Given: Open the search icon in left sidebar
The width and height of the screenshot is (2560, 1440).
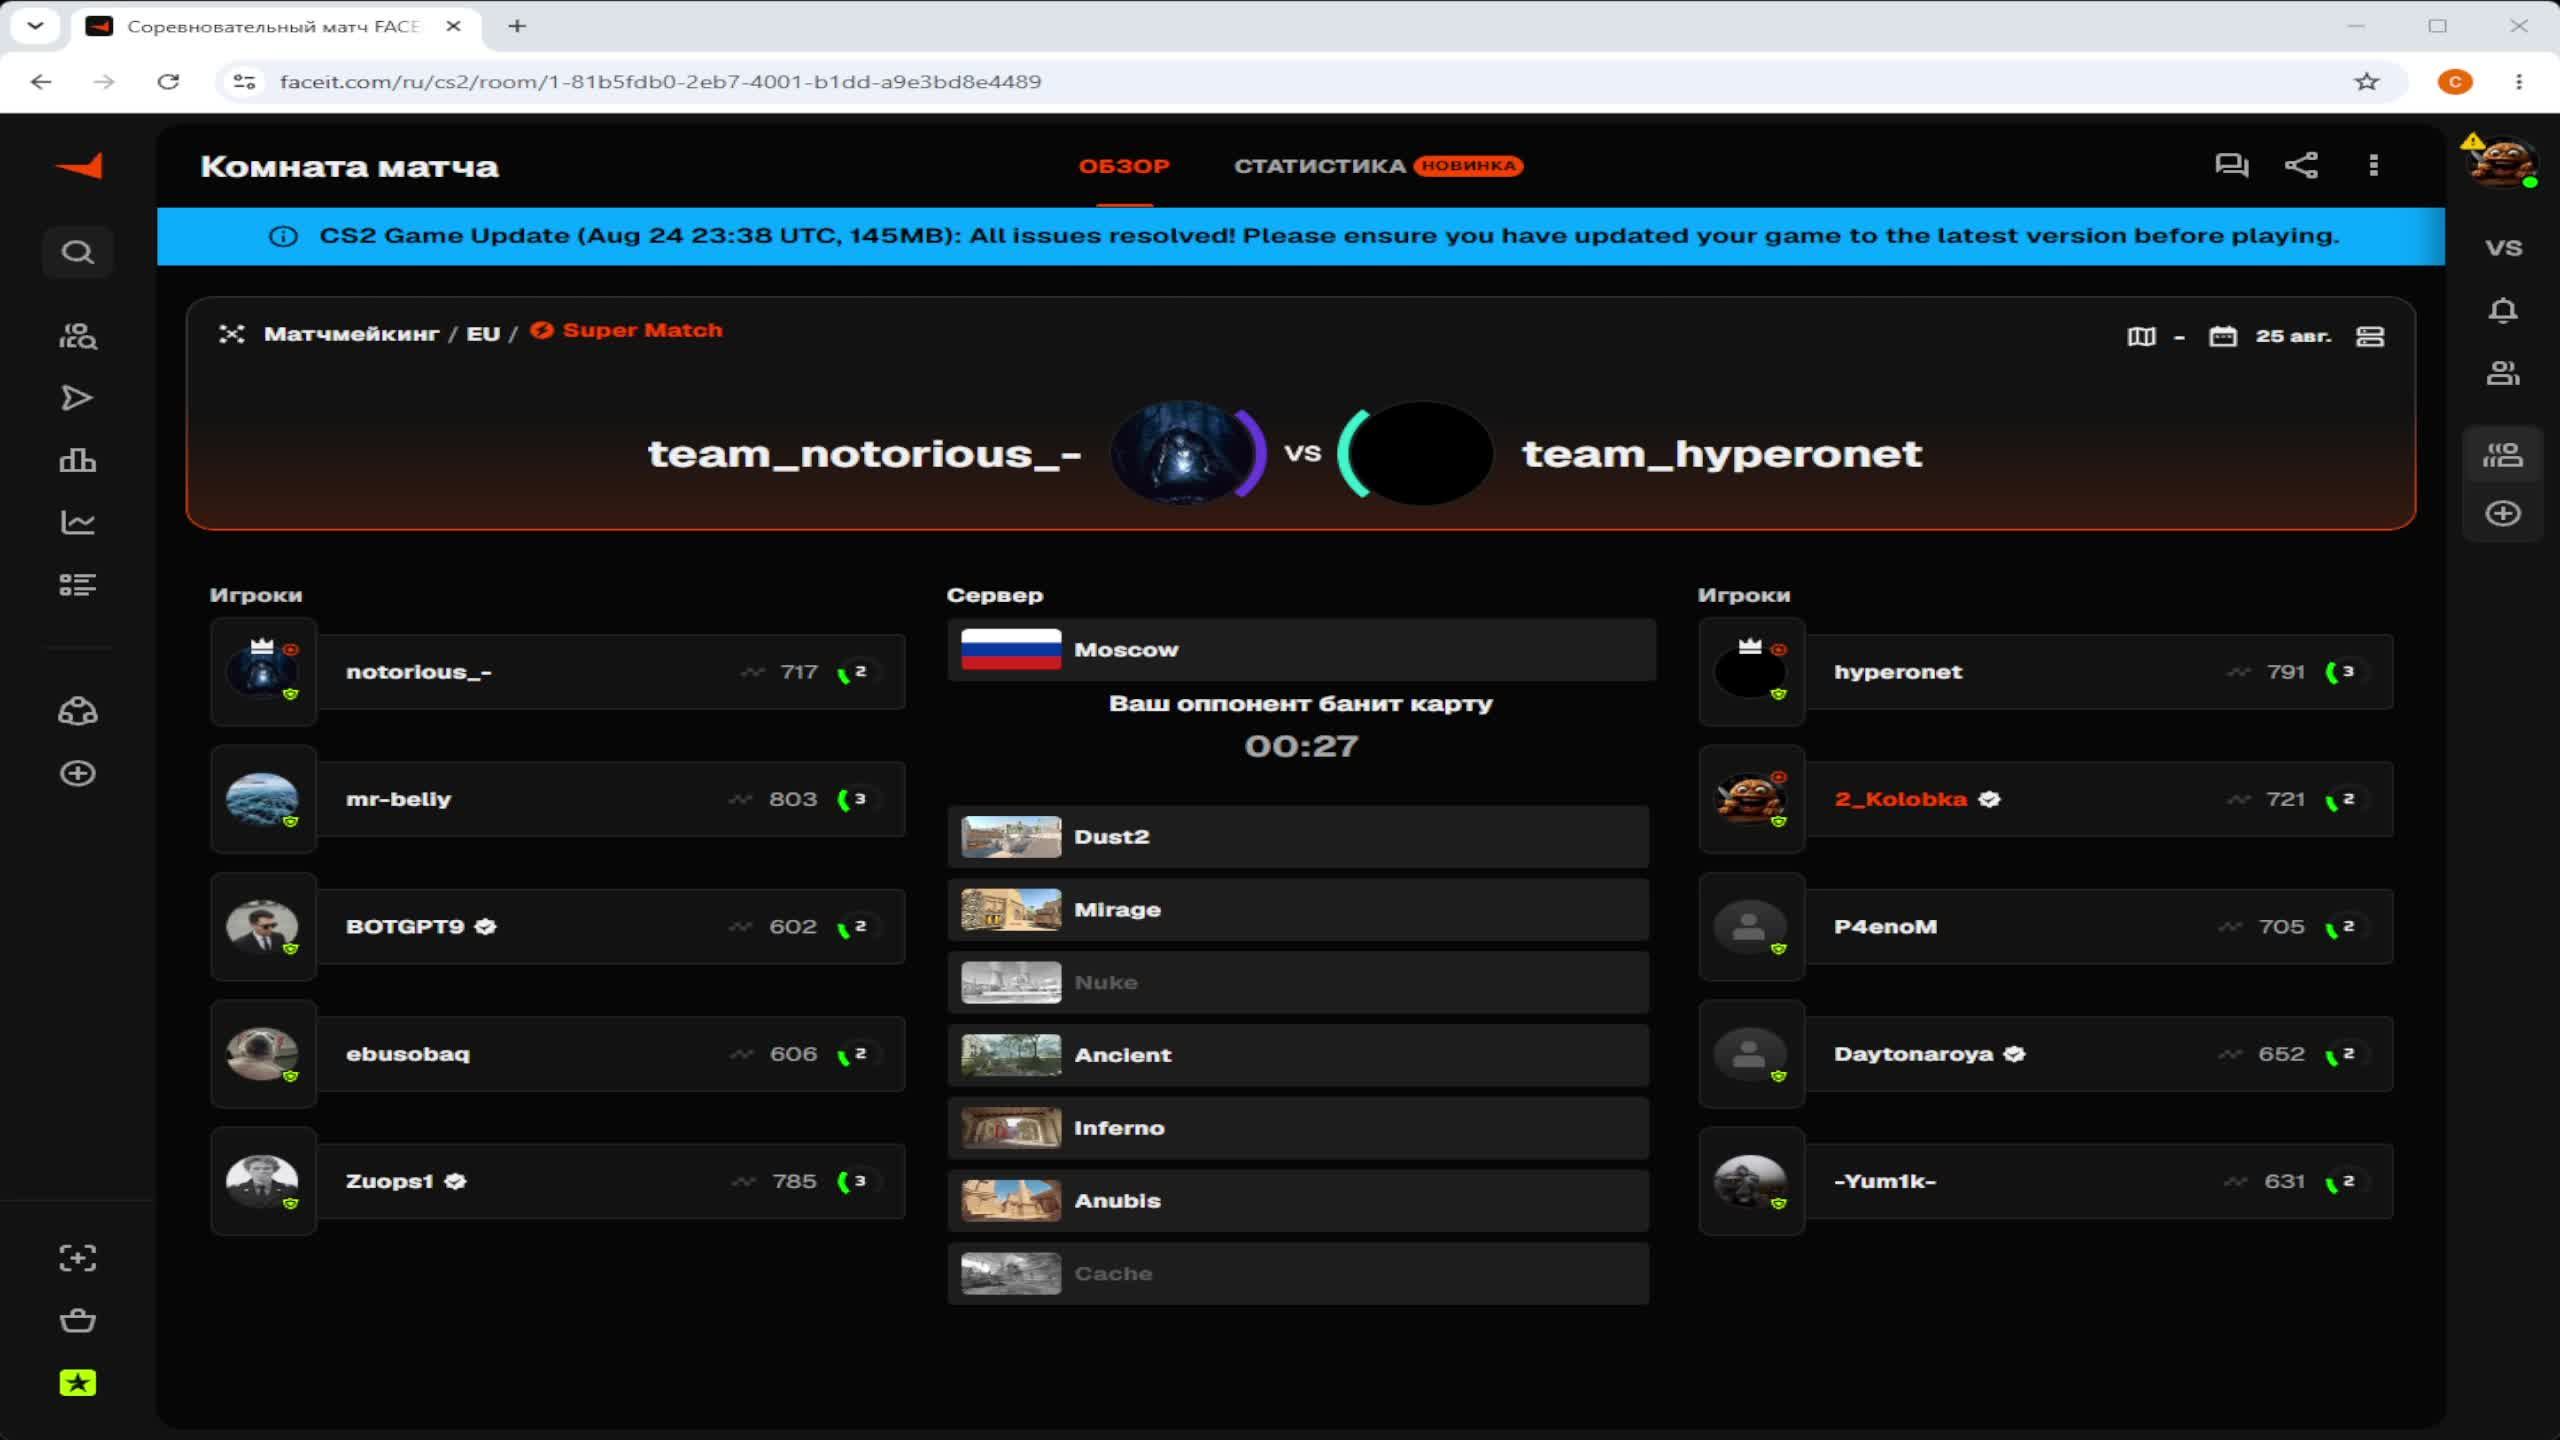Looking at the screenshot, I should pos(78,252).
